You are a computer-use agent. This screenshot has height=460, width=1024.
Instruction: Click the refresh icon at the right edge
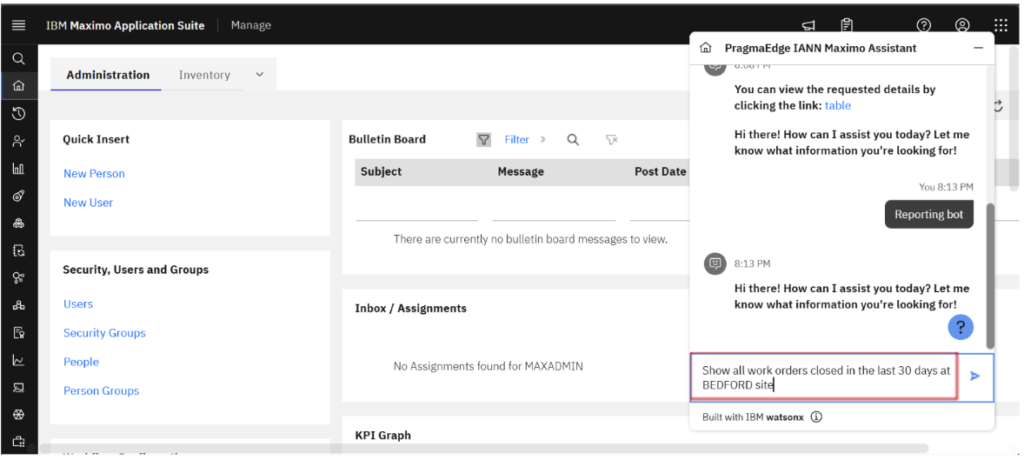point(998,106)
